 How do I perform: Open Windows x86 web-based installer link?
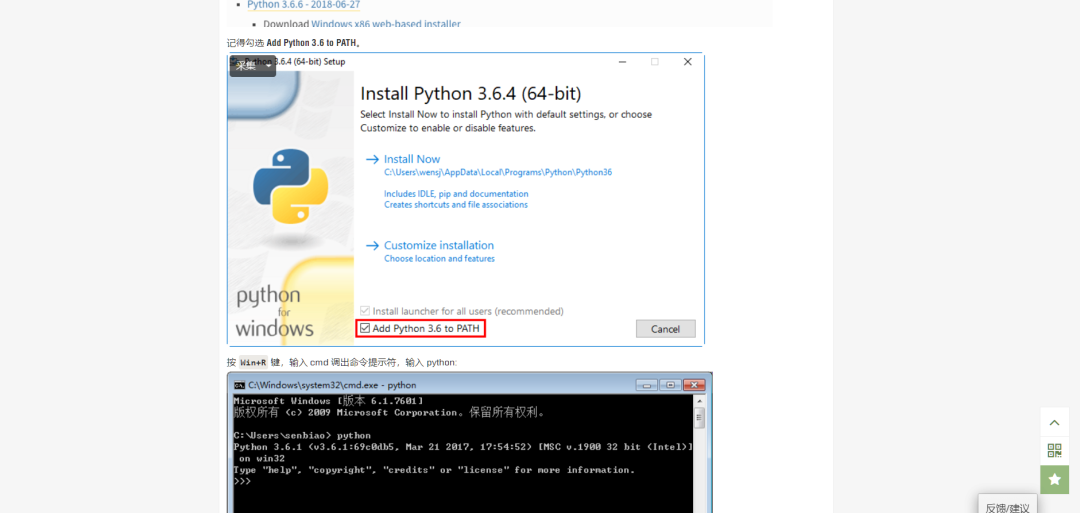click(x=385, y=24)
